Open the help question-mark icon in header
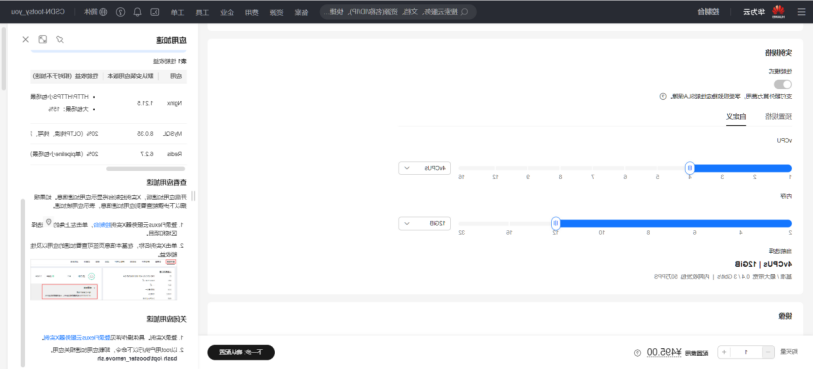Screen dimensions: 813x369 [120, 11]
